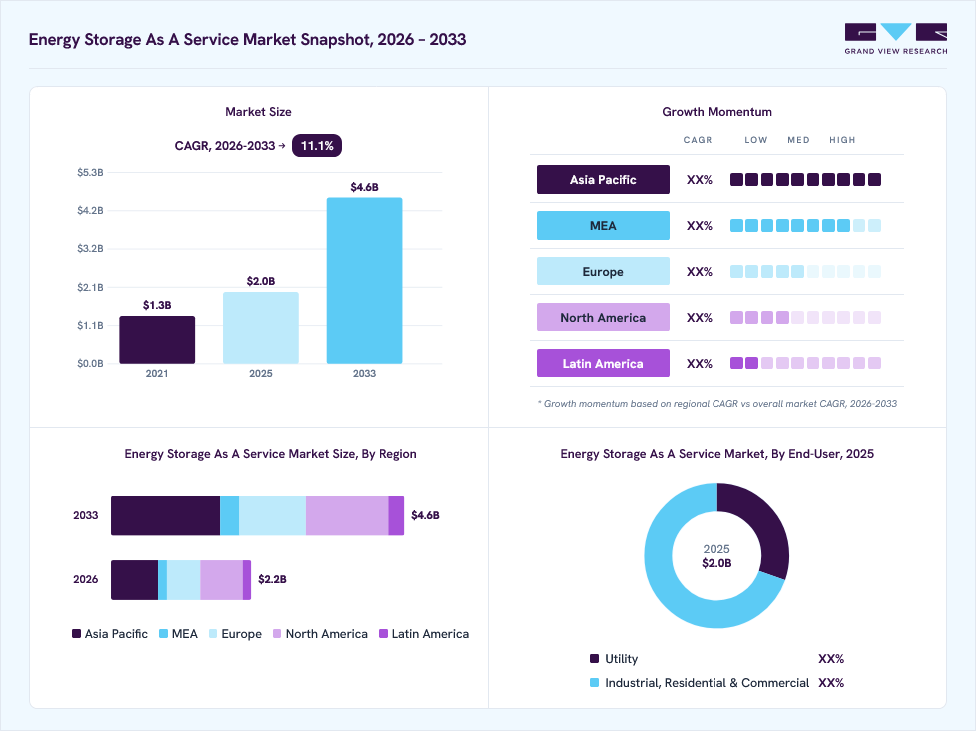The height and width of the screenshot is (731, 976).
Task: Click the North America region label
Action: click(x=603, y=318)
